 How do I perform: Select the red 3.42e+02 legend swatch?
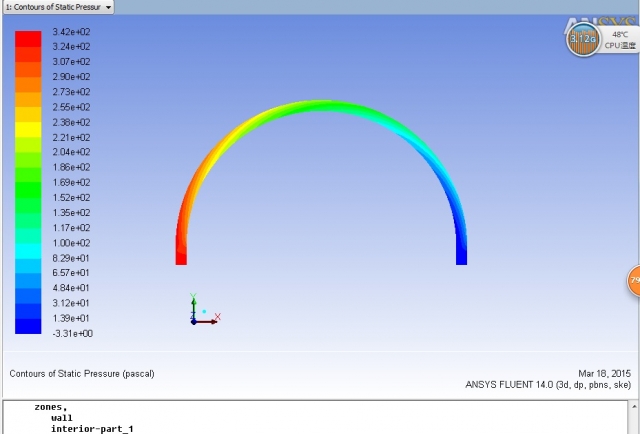tap(28, 36)
